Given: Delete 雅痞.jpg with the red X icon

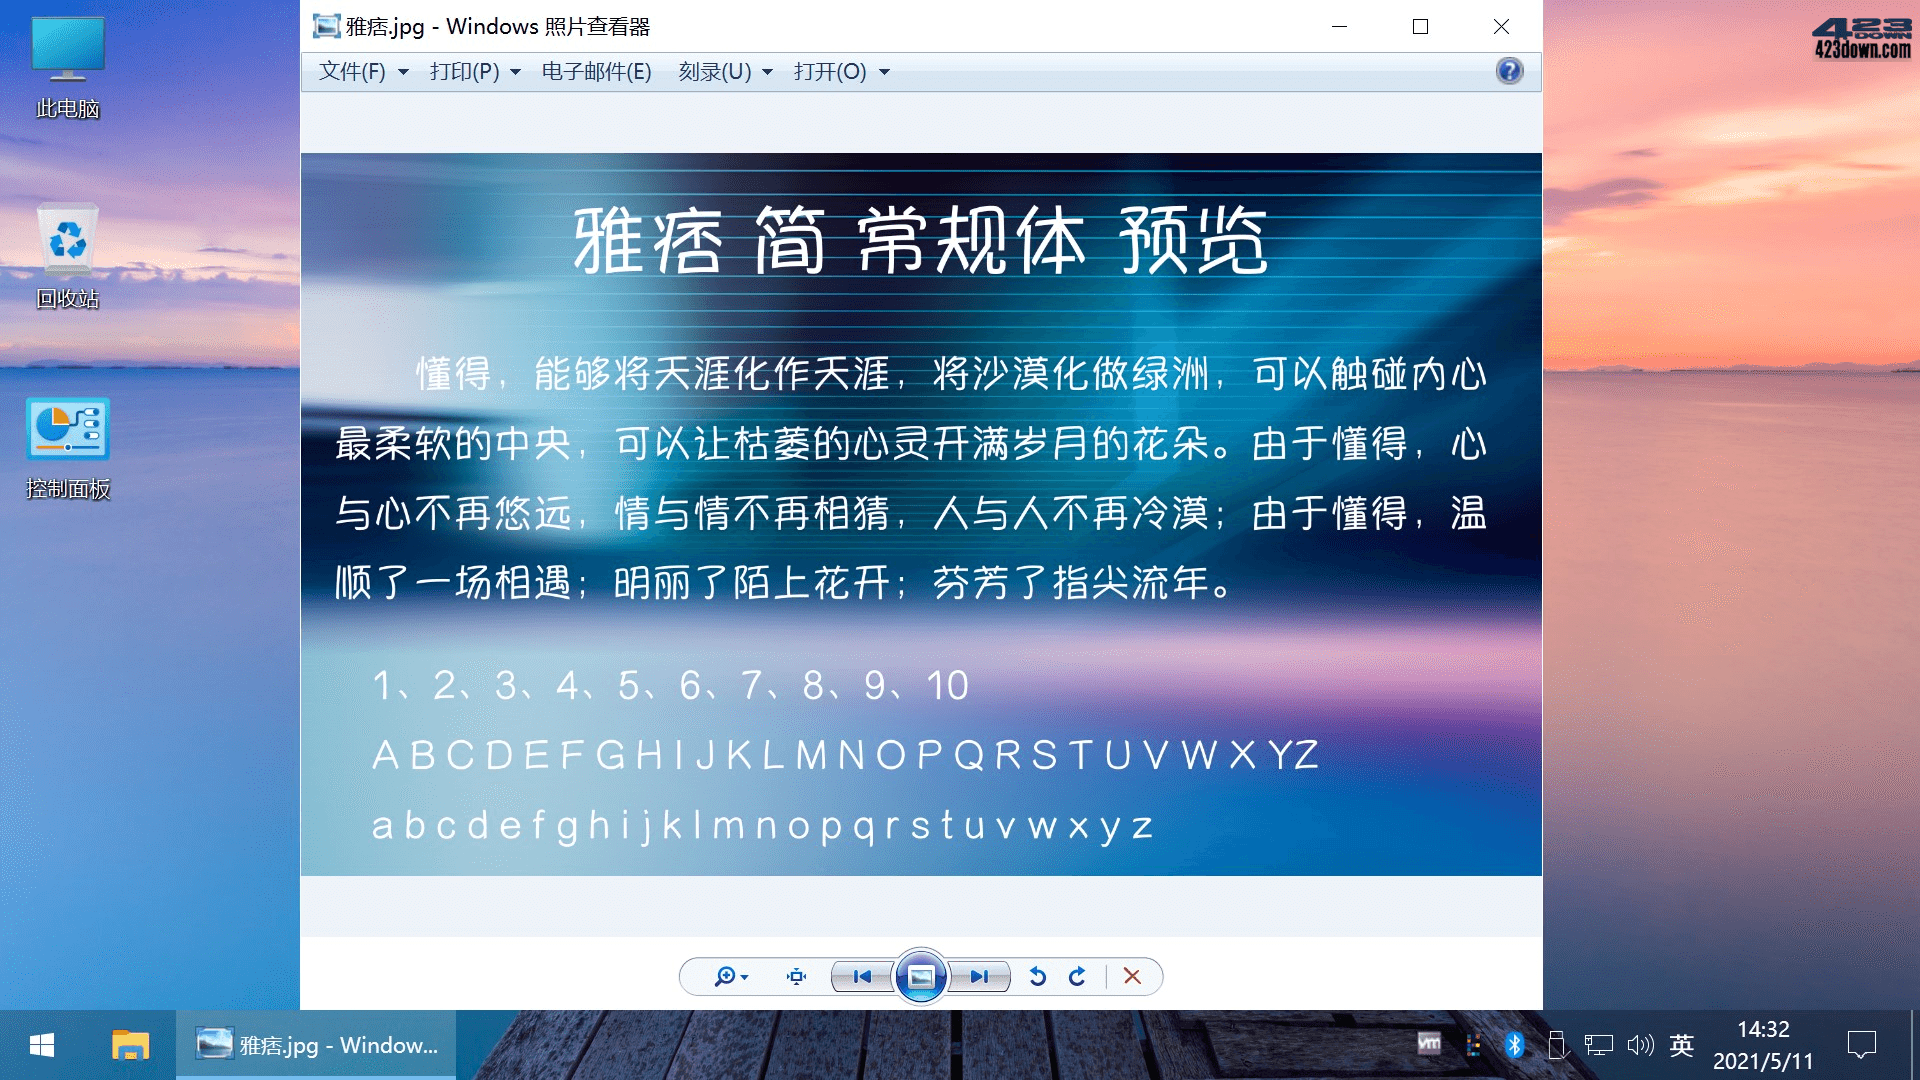Looking at the screenshot, I should (1132, 977).
